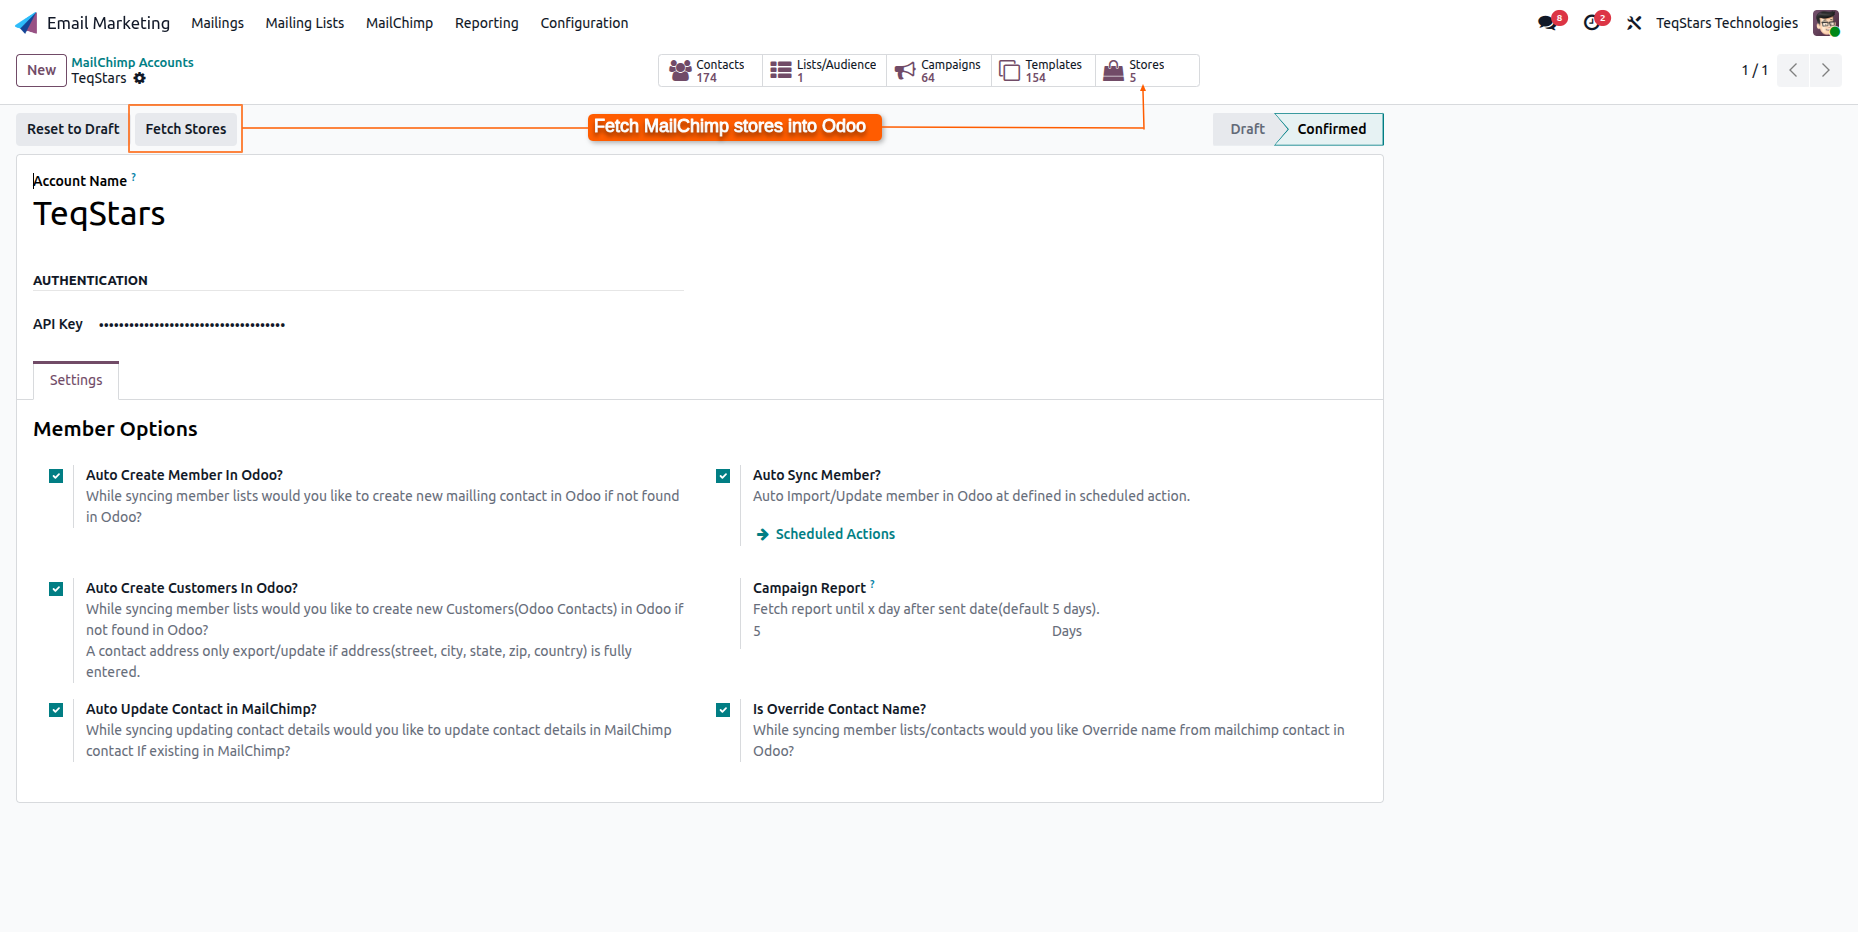The width and height of the screenshot is (1858, 932).
Task: Click the Member Options heading
Action: coord(115,429)
